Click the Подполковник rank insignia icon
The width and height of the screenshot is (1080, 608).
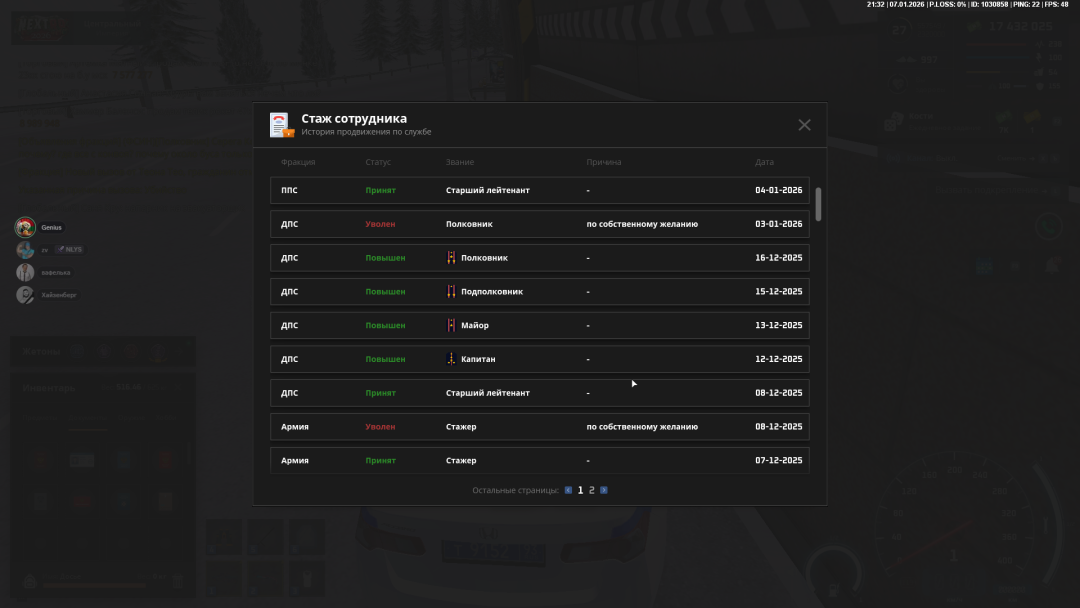click(x=451, y=292)
